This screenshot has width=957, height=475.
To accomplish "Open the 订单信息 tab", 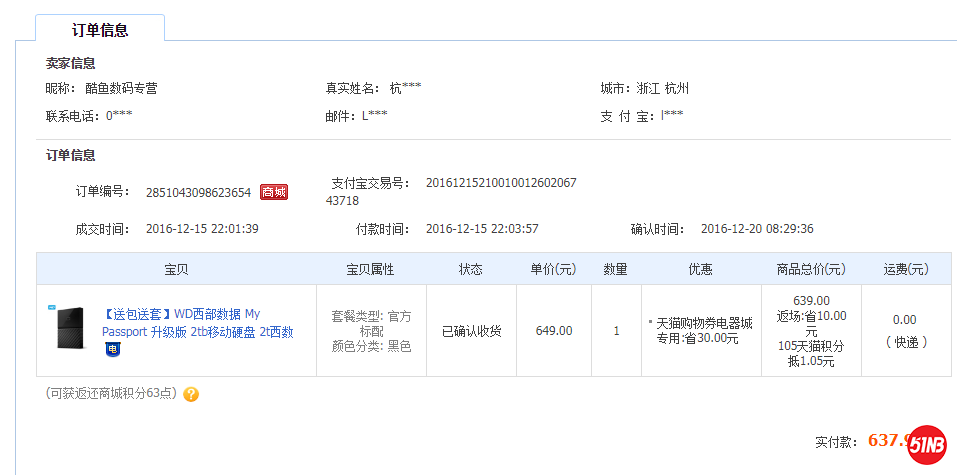I will pos(100,29).
